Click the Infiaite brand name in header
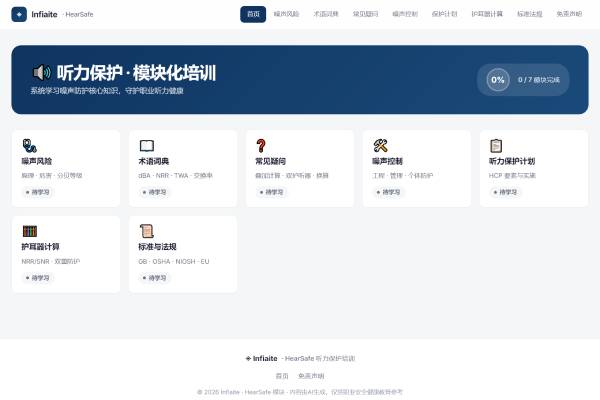The image size is (600, 400). [x=44, y=15]
